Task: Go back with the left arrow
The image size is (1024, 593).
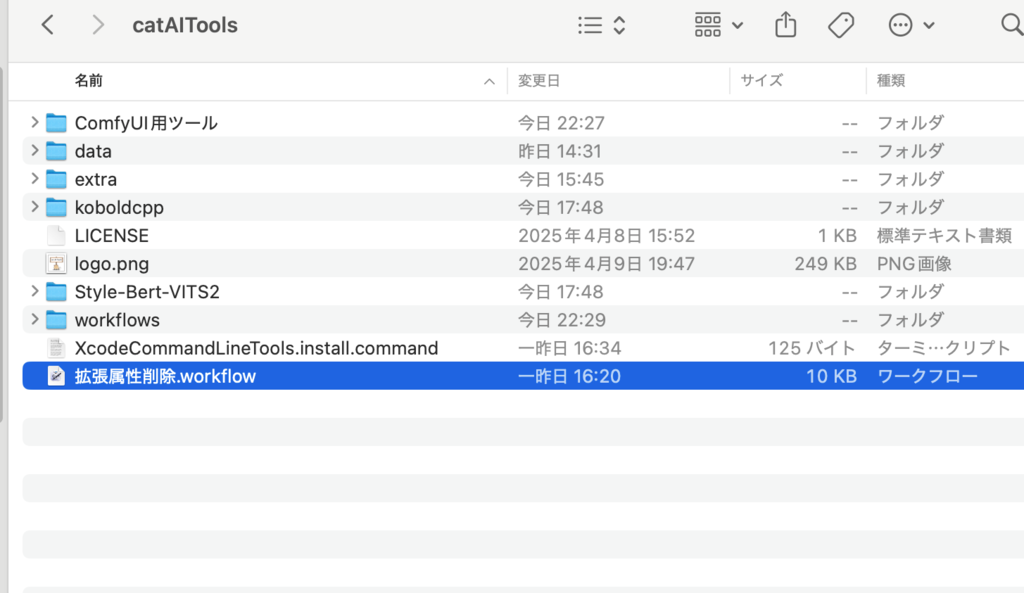Action: 48,25
